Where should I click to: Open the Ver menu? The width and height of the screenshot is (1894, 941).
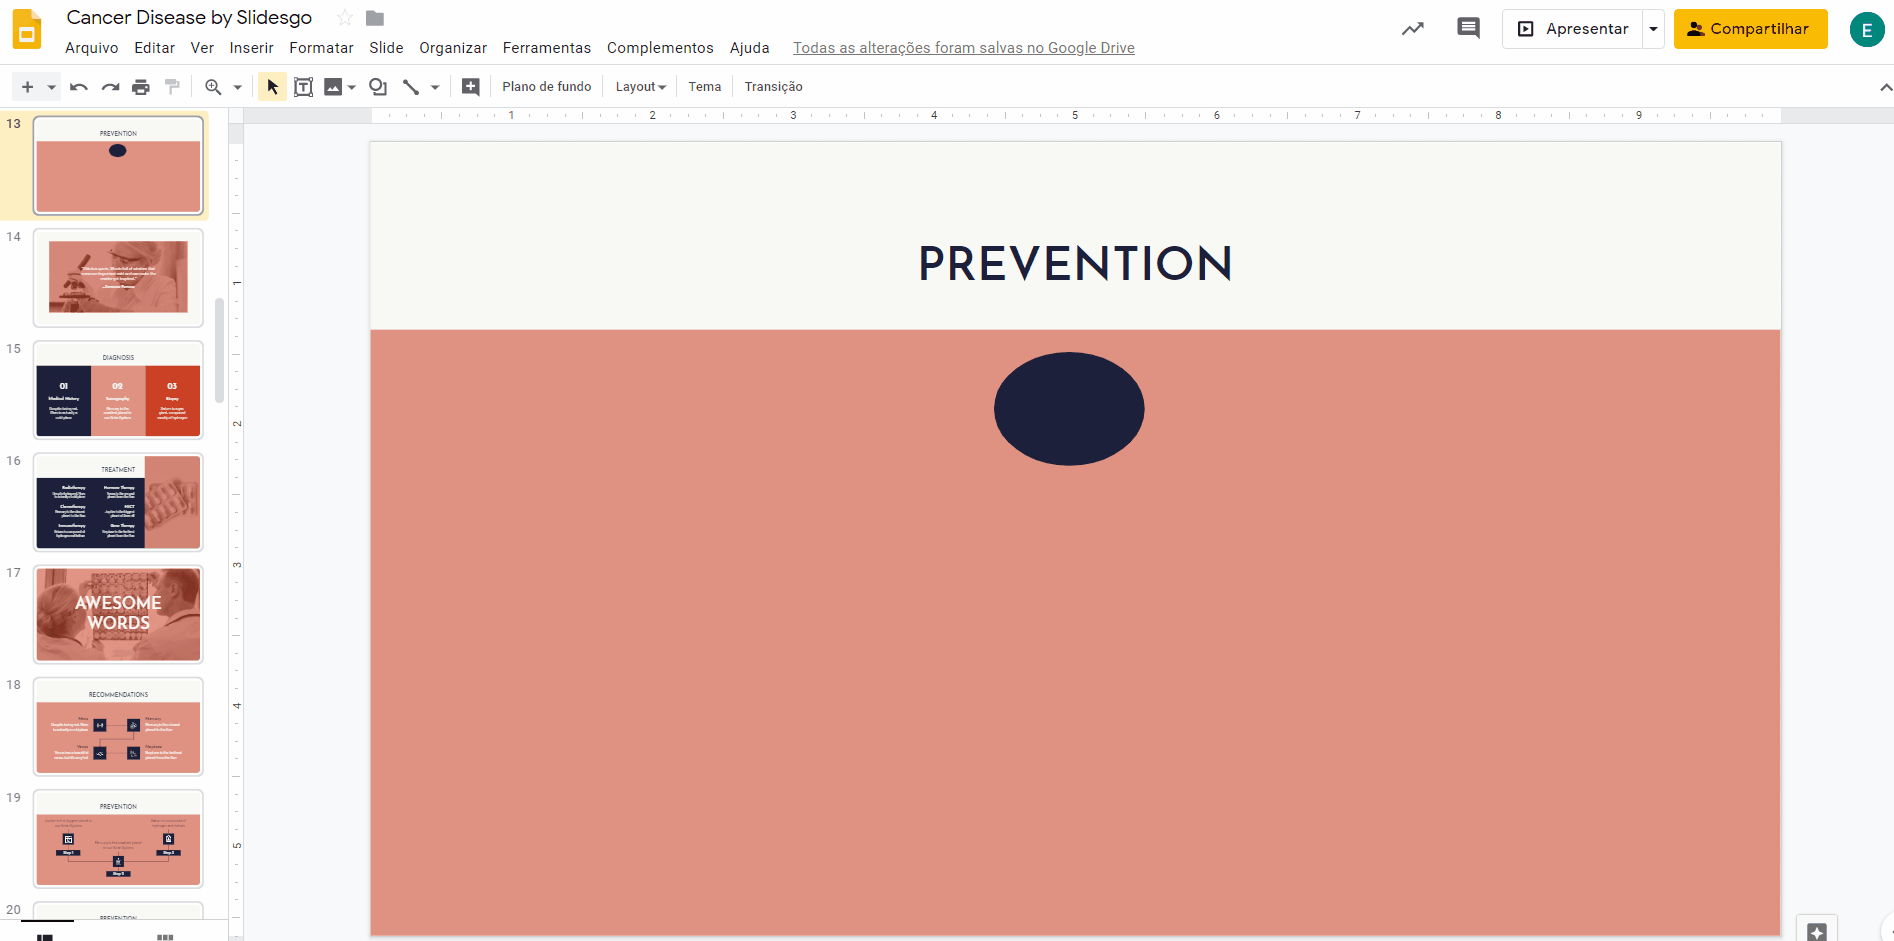[x=202, y=48]
